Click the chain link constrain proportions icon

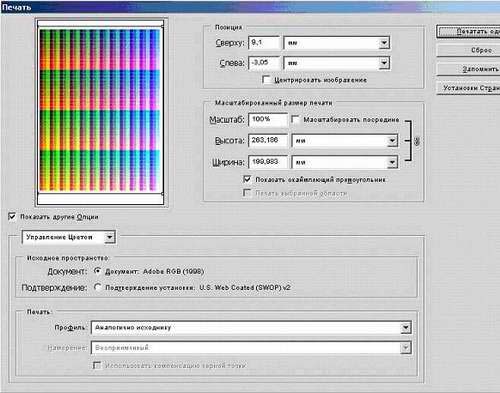417,141
